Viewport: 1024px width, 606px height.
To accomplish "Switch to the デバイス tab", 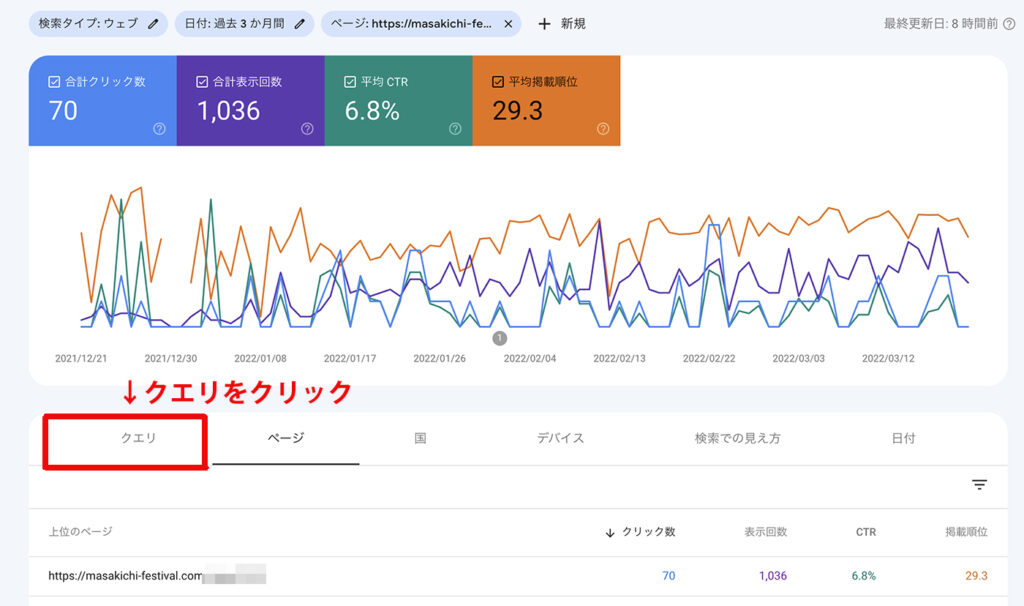I will coord(560,438).
